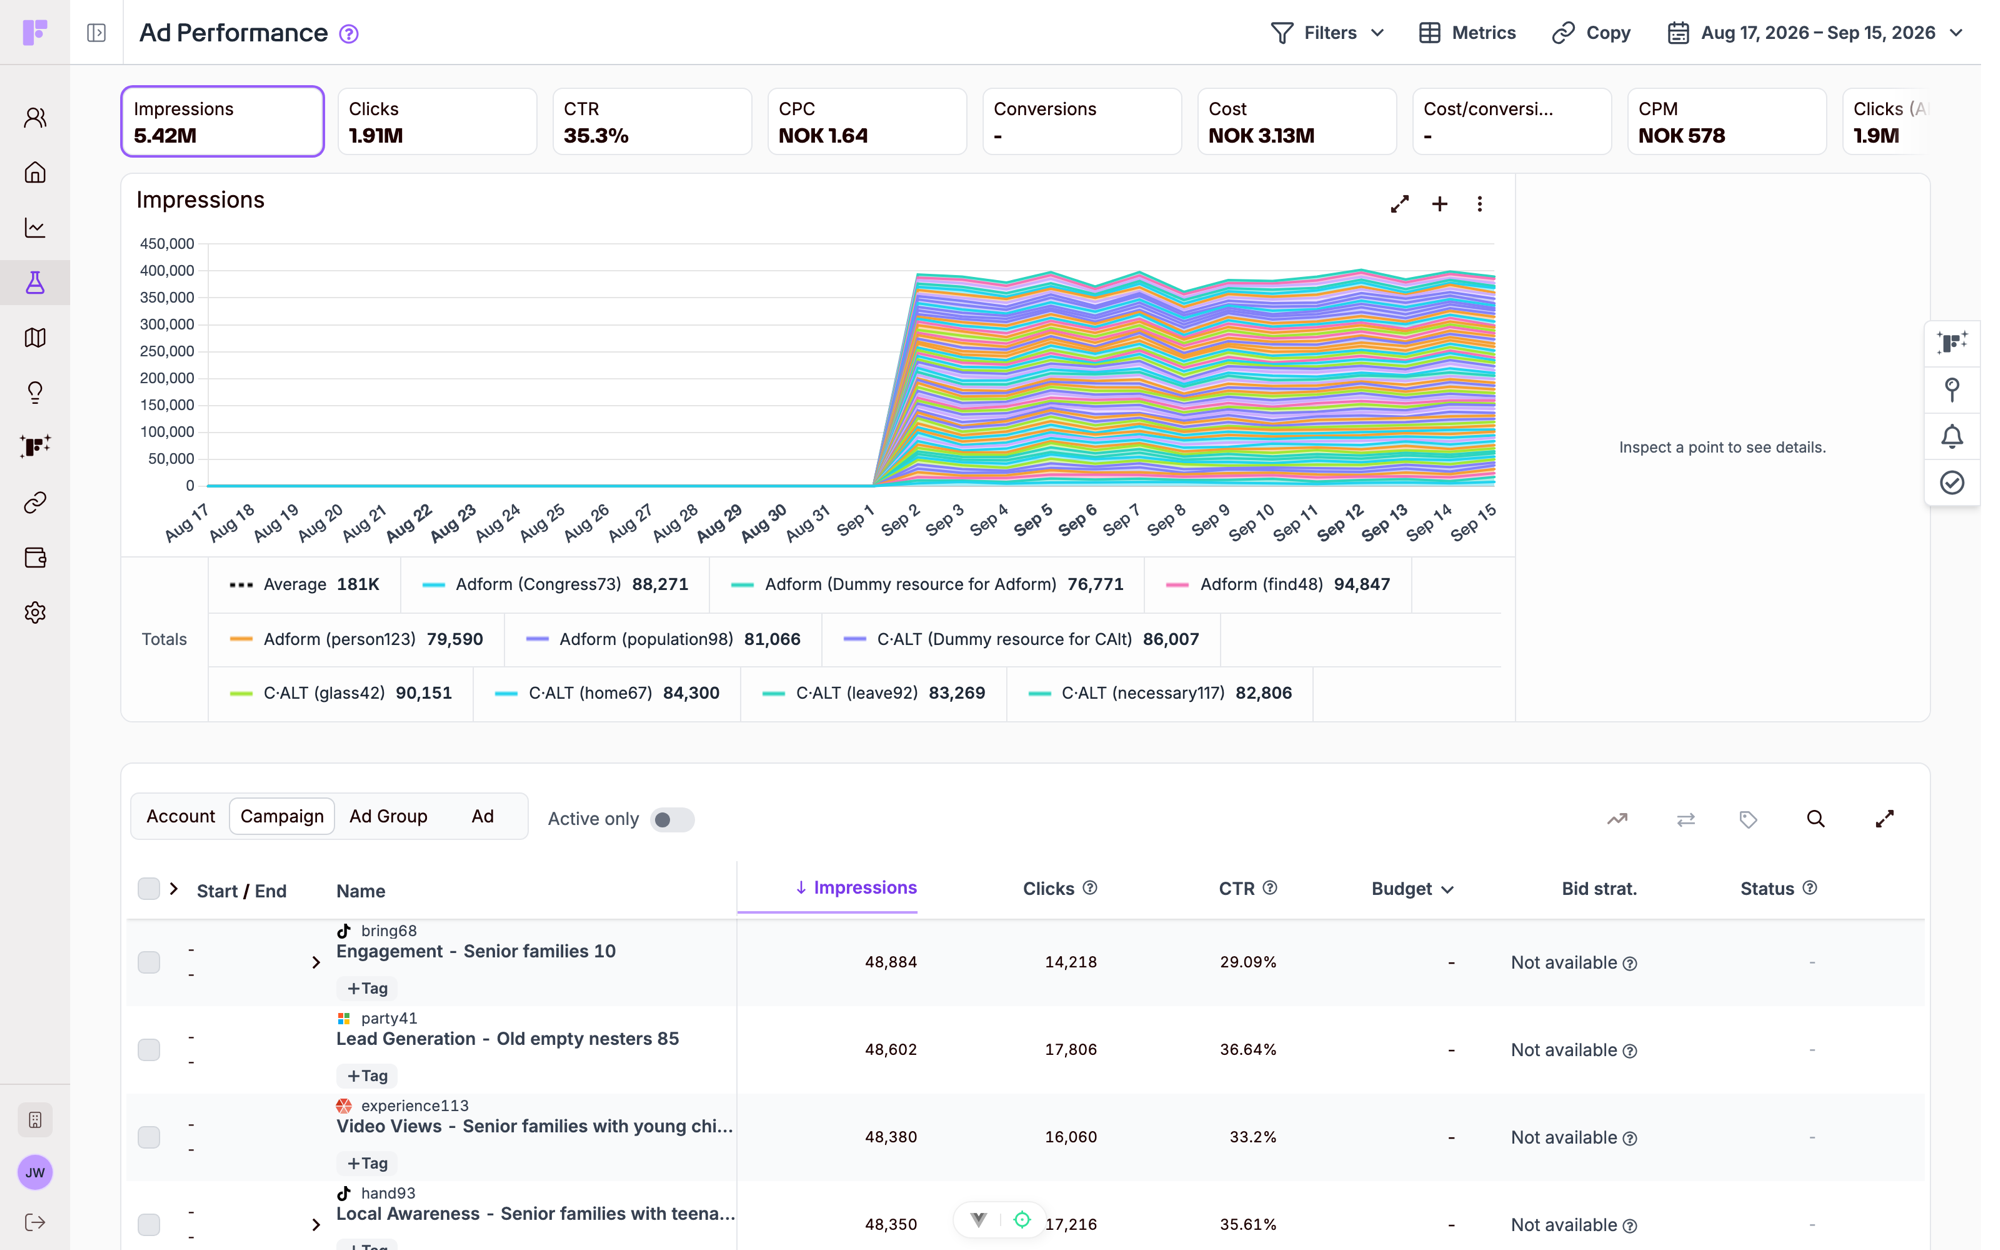Expand the Engagement - Senior families 10 row
2000x1250 pixels.
pos(316,962)
